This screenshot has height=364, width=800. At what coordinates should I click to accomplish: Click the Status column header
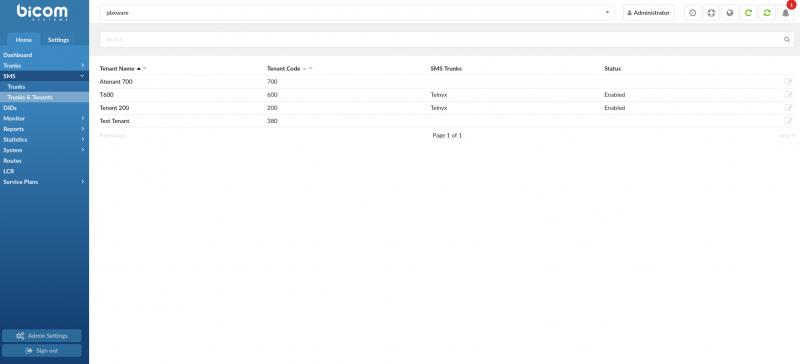click(x=612, y=68)
